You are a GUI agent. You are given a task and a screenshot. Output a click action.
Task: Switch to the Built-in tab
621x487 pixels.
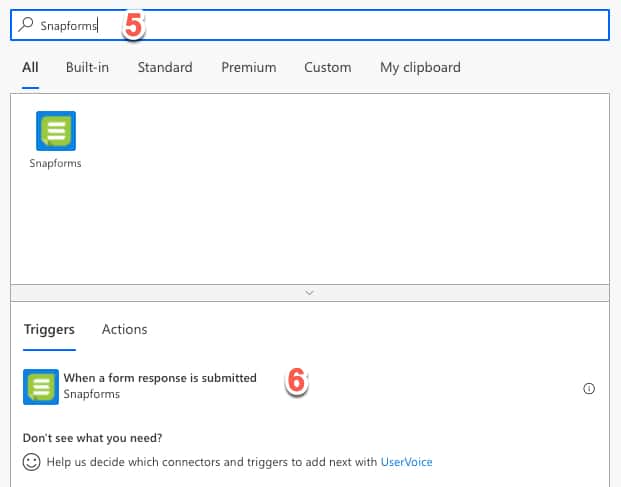87,67
